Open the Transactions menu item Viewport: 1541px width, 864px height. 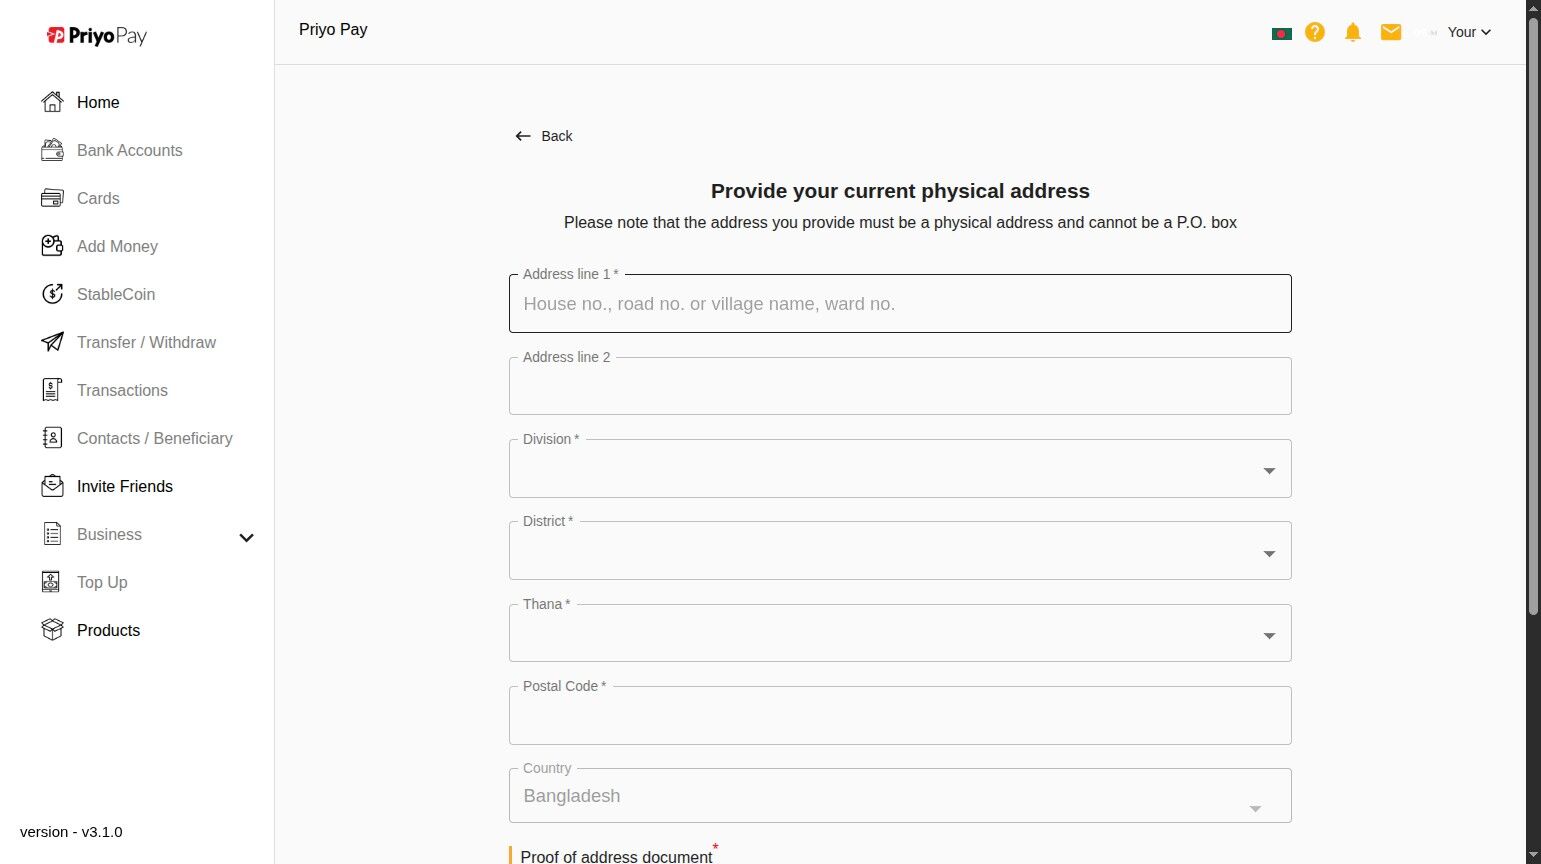click(122, 390)
